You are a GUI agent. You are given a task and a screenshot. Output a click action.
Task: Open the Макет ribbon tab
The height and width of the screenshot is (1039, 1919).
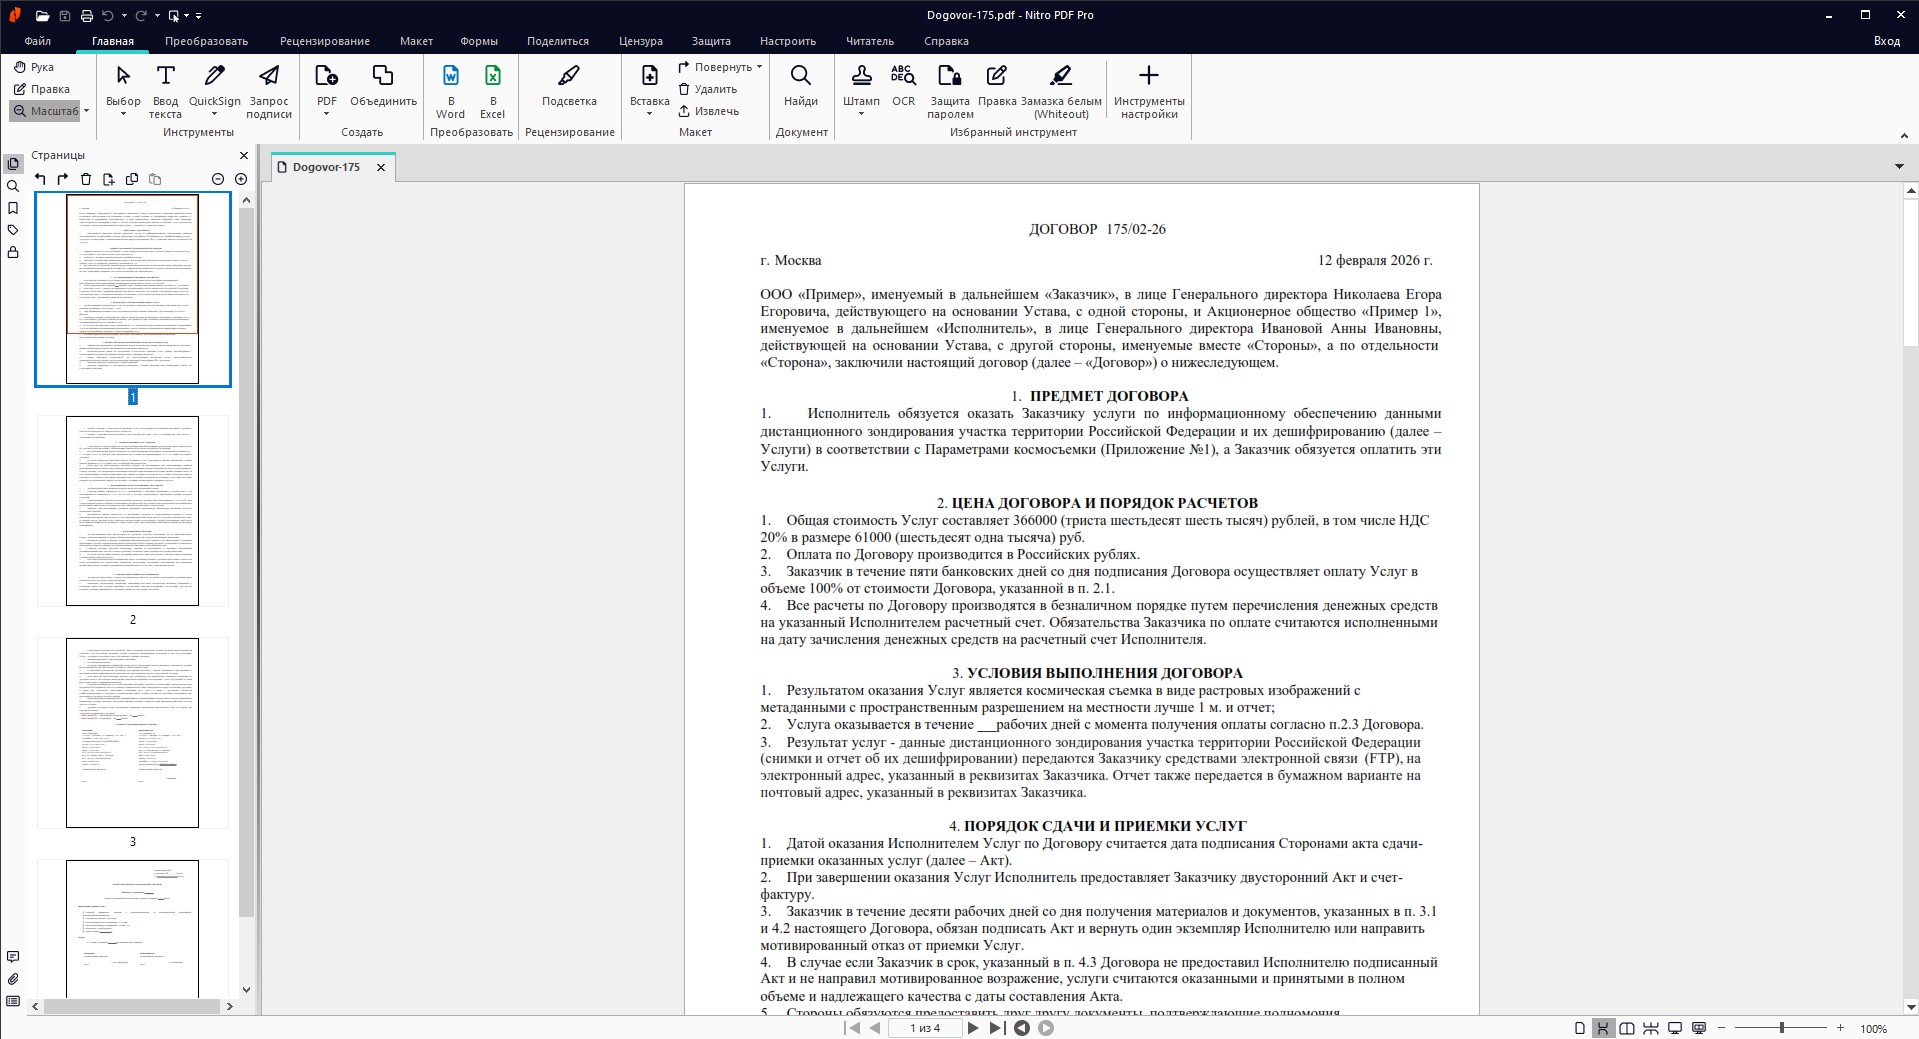tap(416, 41)
